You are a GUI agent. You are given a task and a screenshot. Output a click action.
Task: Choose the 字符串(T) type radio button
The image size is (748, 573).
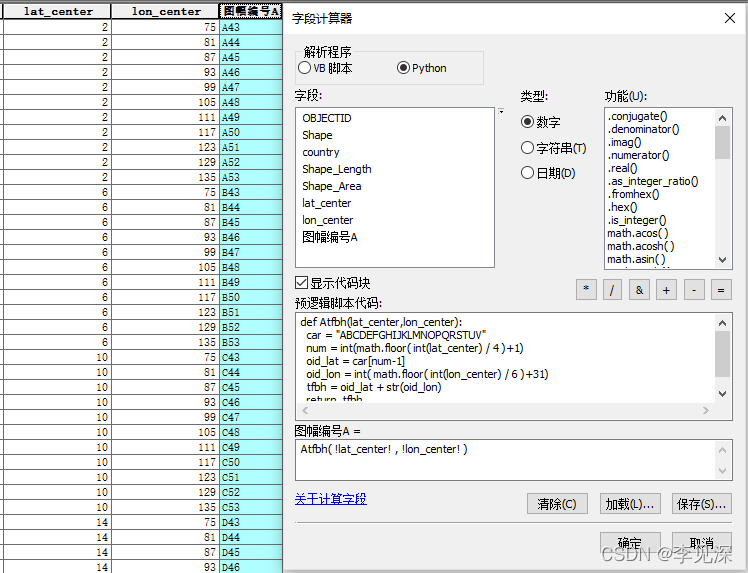coord(528,148)
